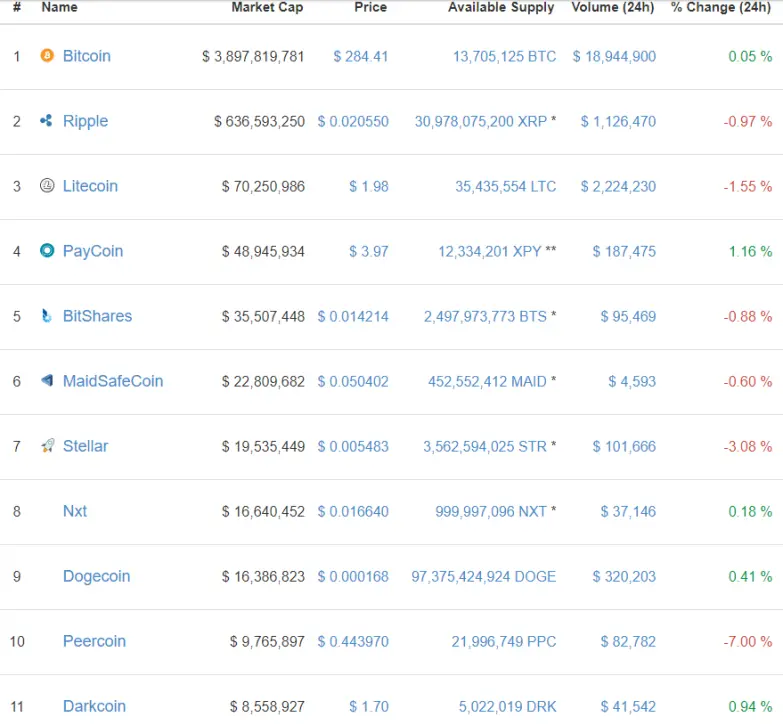Screen dimensions: 783x725
Task: Click the PayCoin logo icon
Action: click(47, 250)
